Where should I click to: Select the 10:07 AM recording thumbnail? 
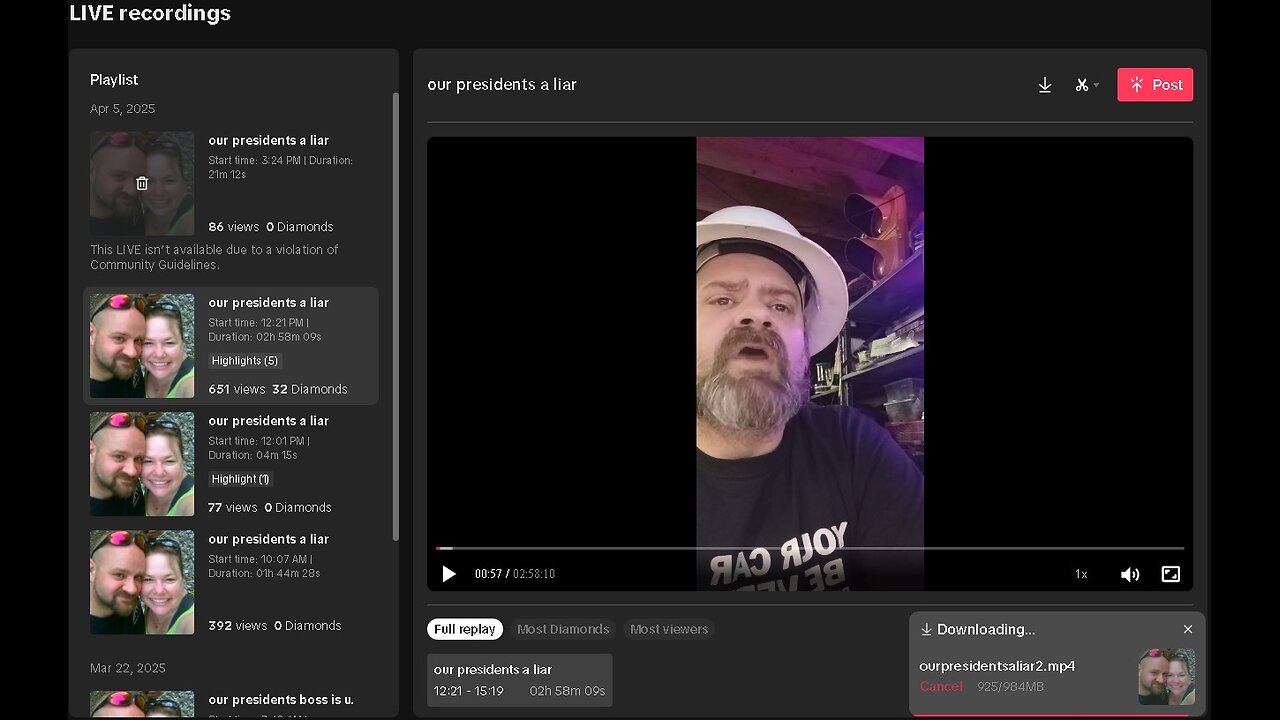[142, 582]
